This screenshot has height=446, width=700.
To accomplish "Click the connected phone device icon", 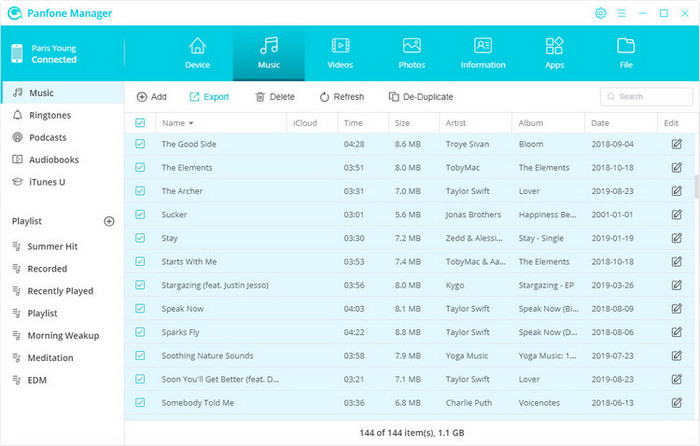I will click(x=17, y=54).
